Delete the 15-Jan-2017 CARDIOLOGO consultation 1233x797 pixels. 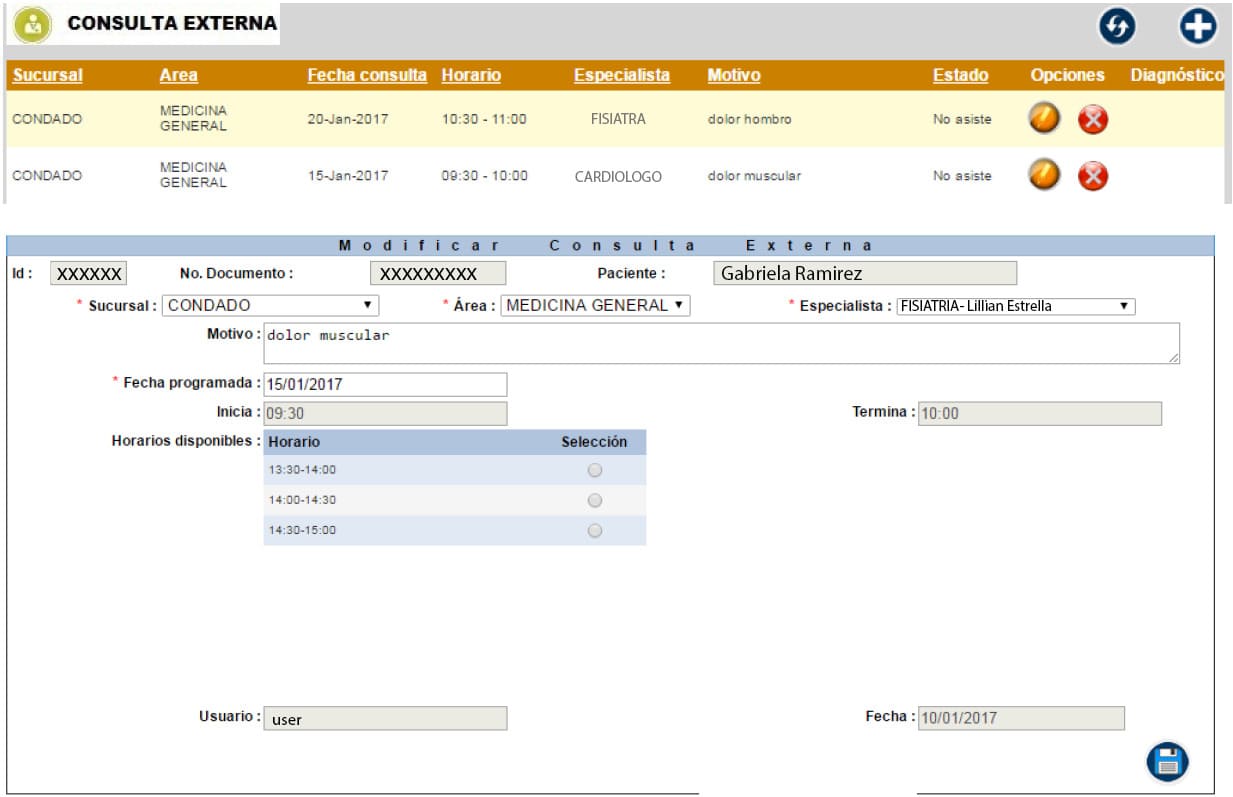(x=1093, y=177)
